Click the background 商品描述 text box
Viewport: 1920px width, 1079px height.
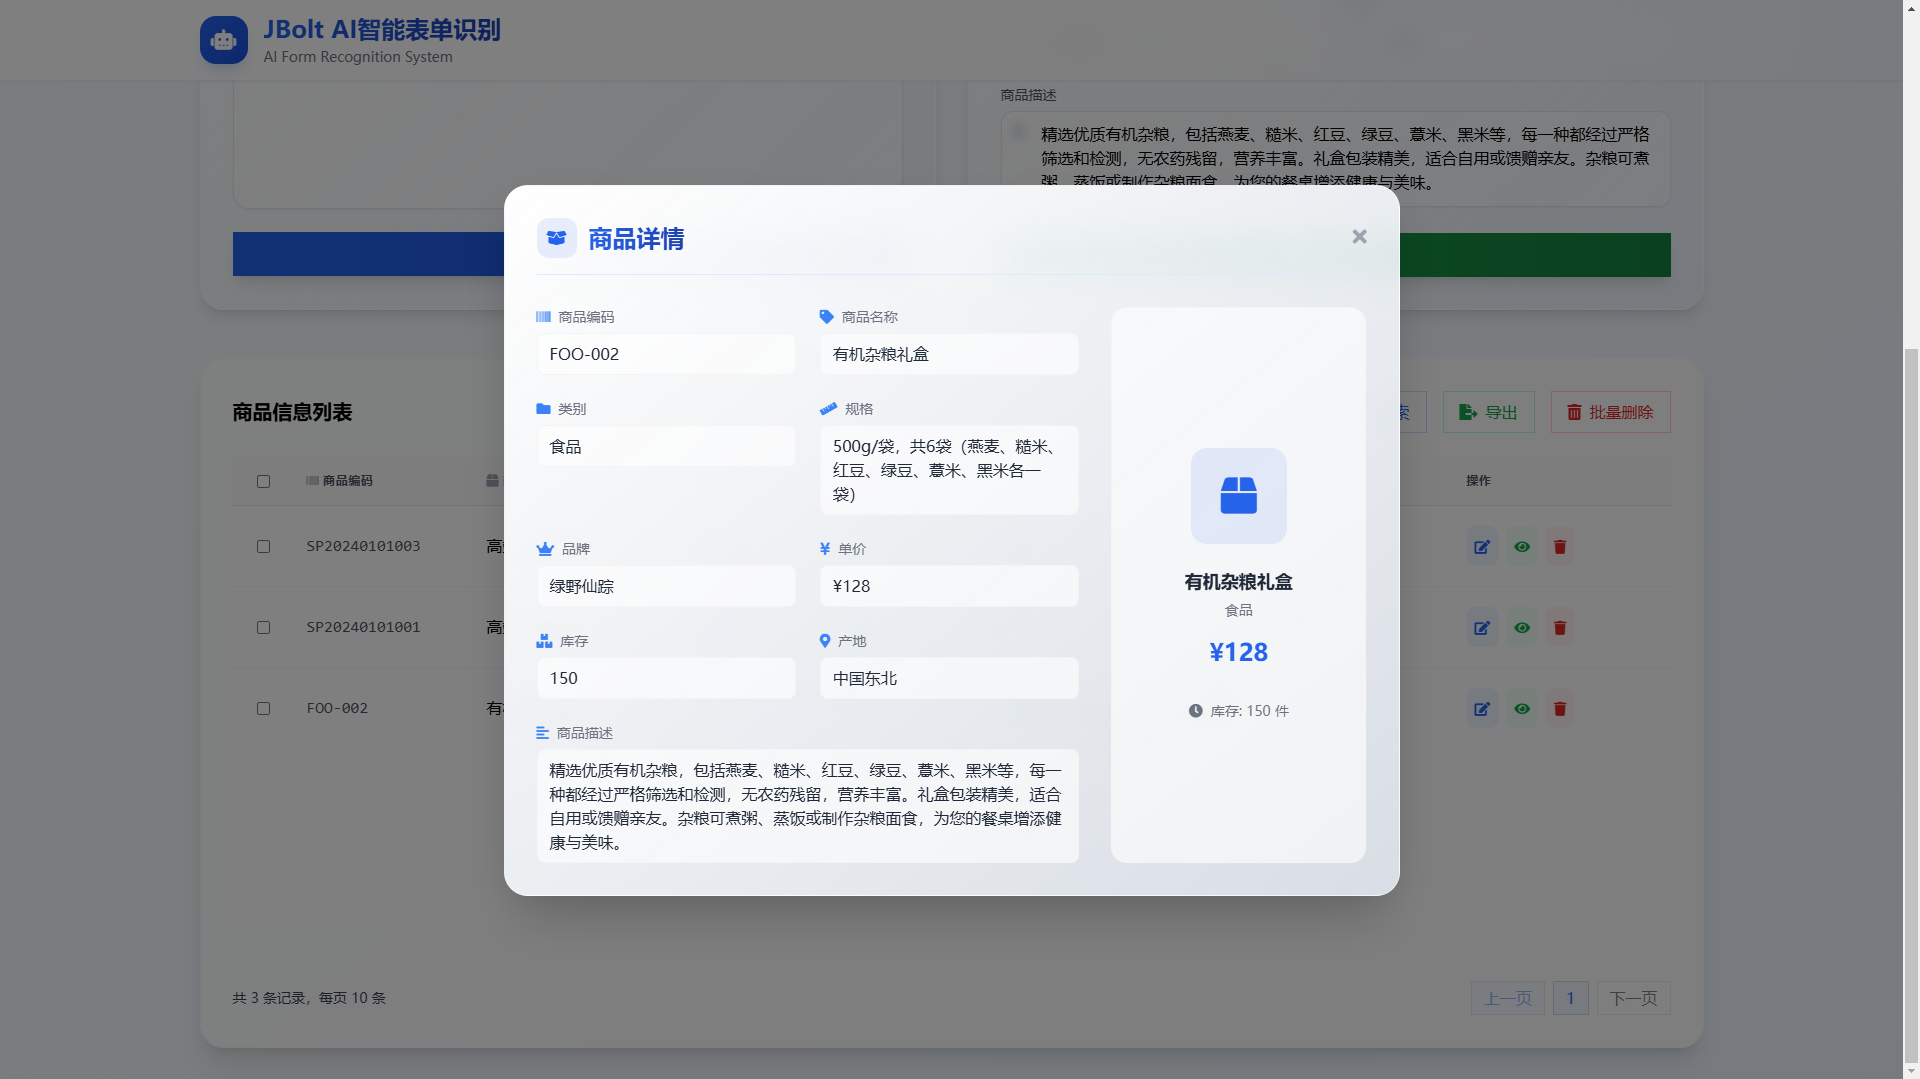click(x=1336, y=159)
